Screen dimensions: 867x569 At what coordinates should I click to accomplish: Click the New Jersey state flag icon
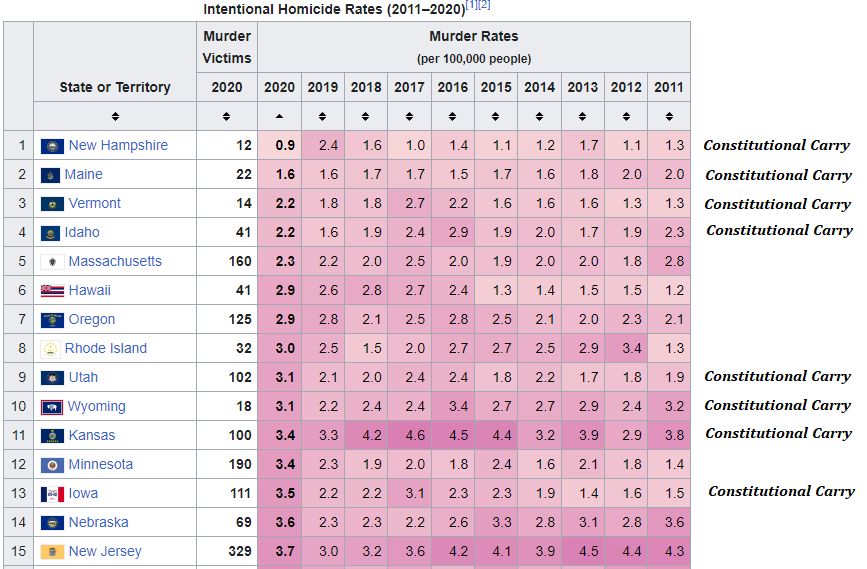click(x=52, y=552)
